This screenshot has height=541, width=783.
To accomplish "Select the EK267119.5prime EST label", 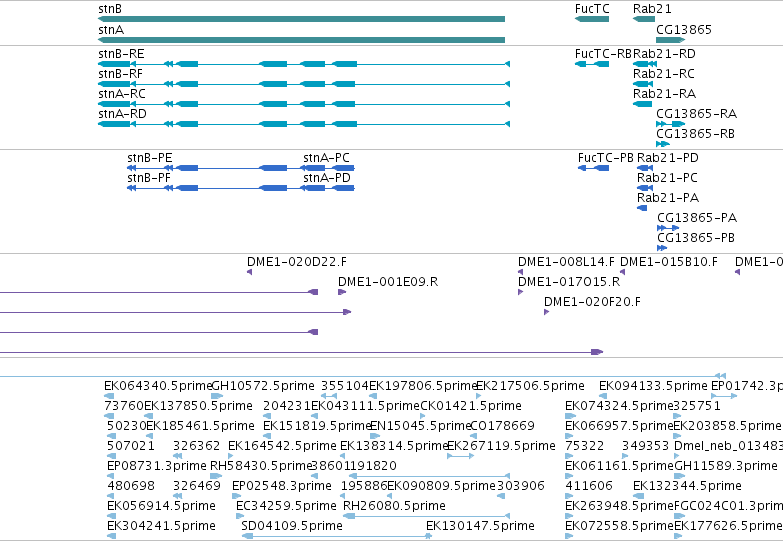I will click(501, 446).
